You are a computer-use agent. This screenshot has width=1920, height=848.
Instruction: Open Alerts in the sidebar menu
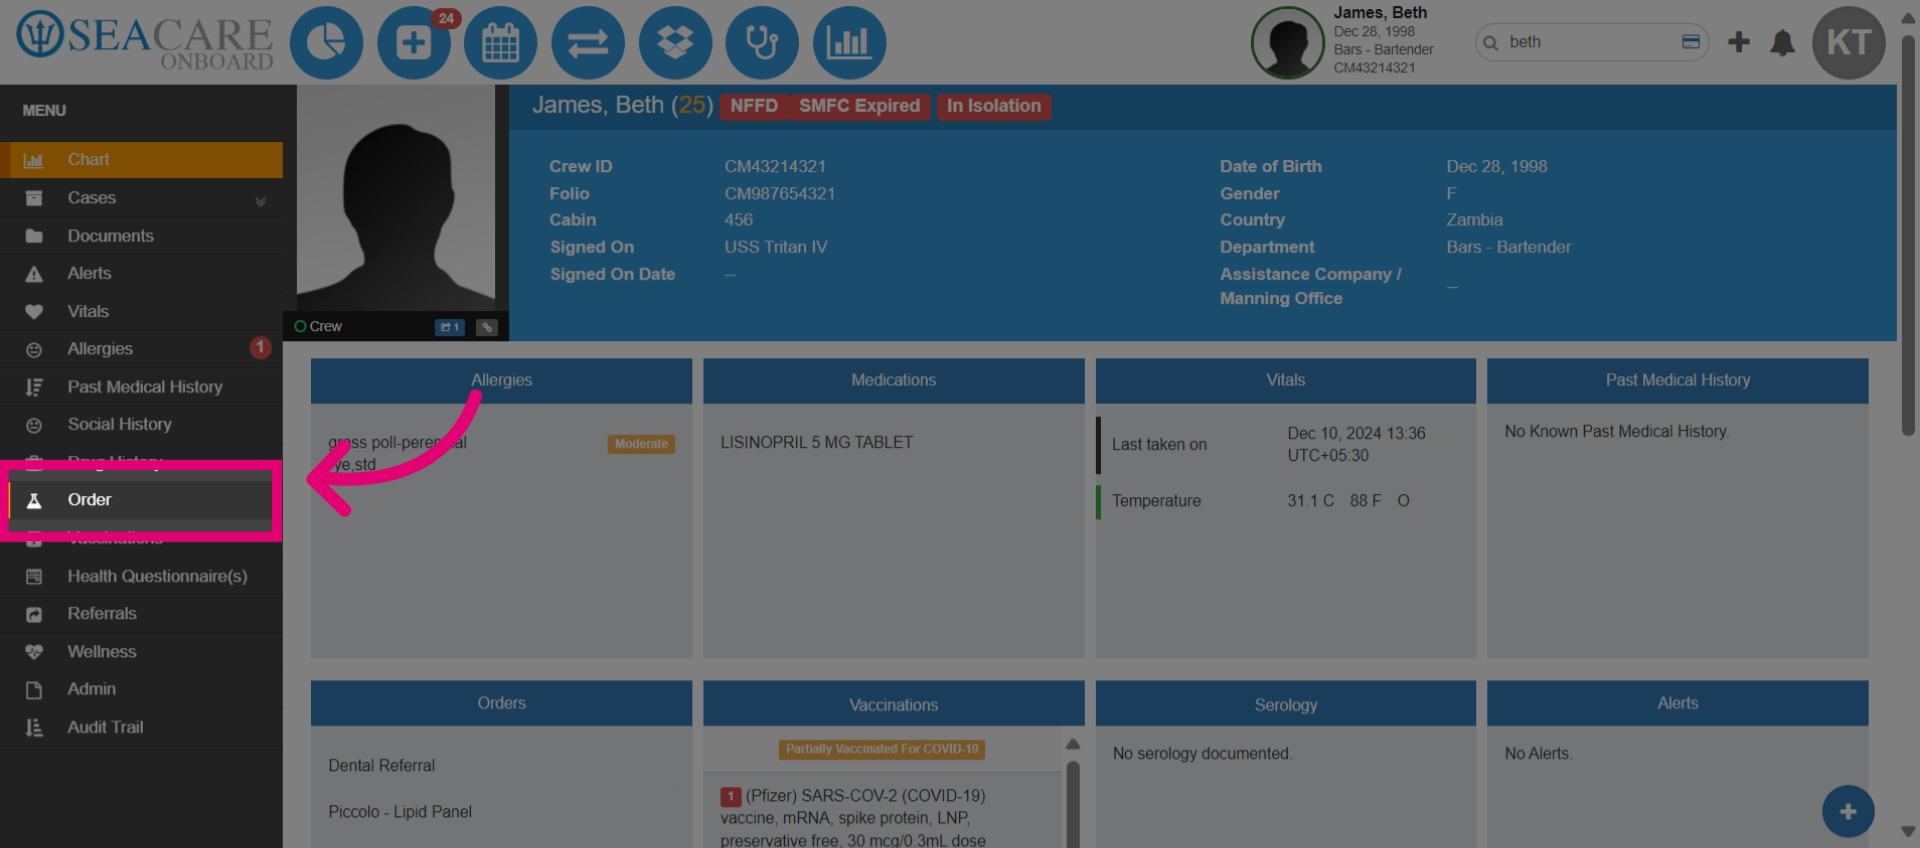point(141,273)
